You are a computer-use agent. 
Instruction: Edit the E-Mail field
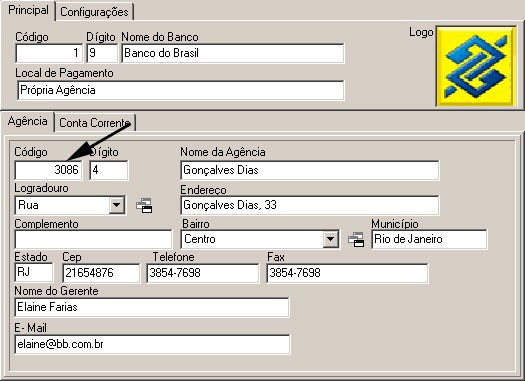(152, 344)
